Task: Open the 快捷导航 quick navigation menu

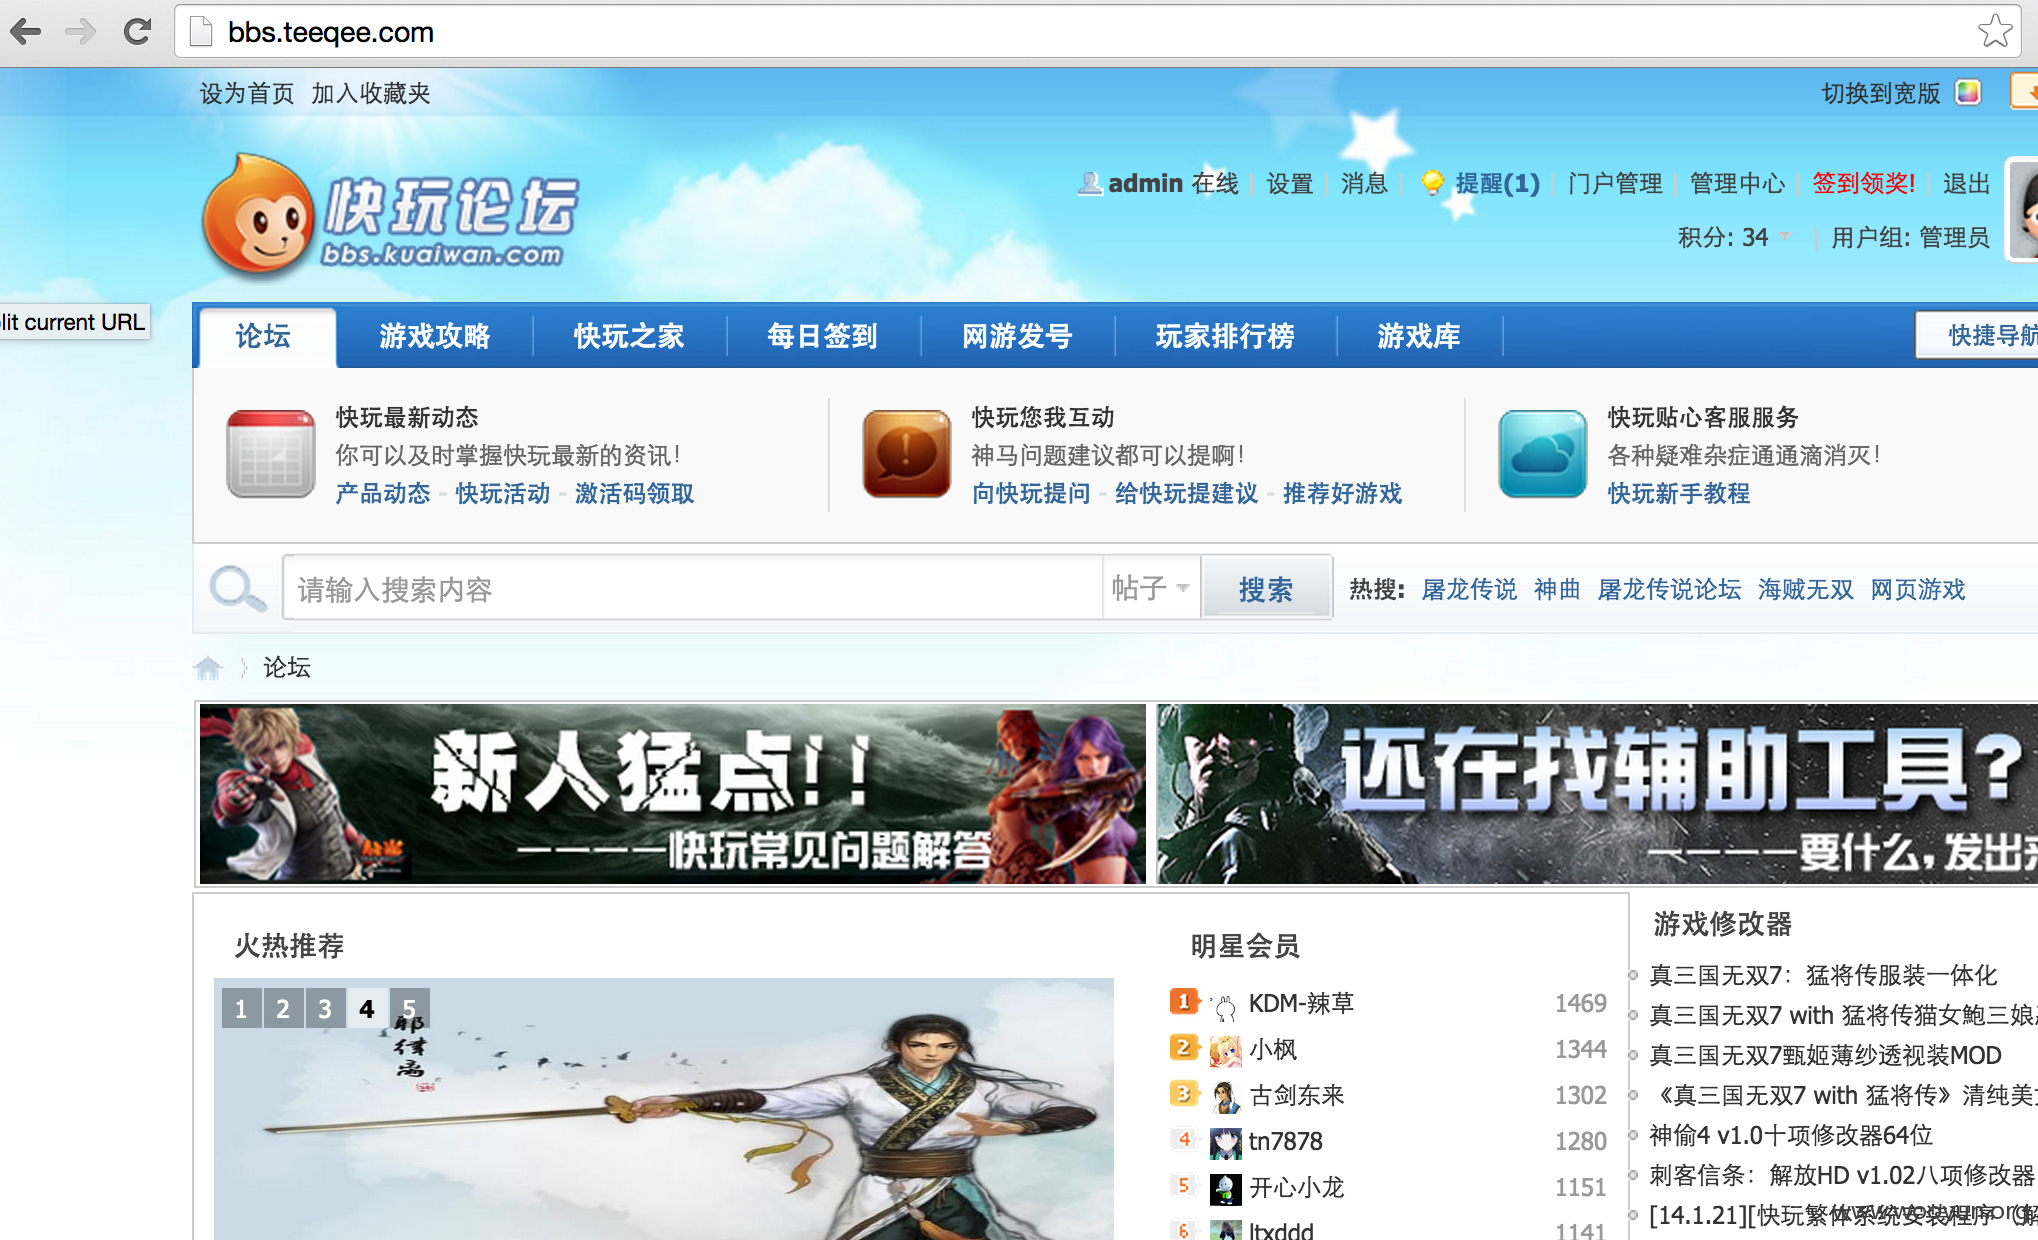Action: [x=1978, y=335]
